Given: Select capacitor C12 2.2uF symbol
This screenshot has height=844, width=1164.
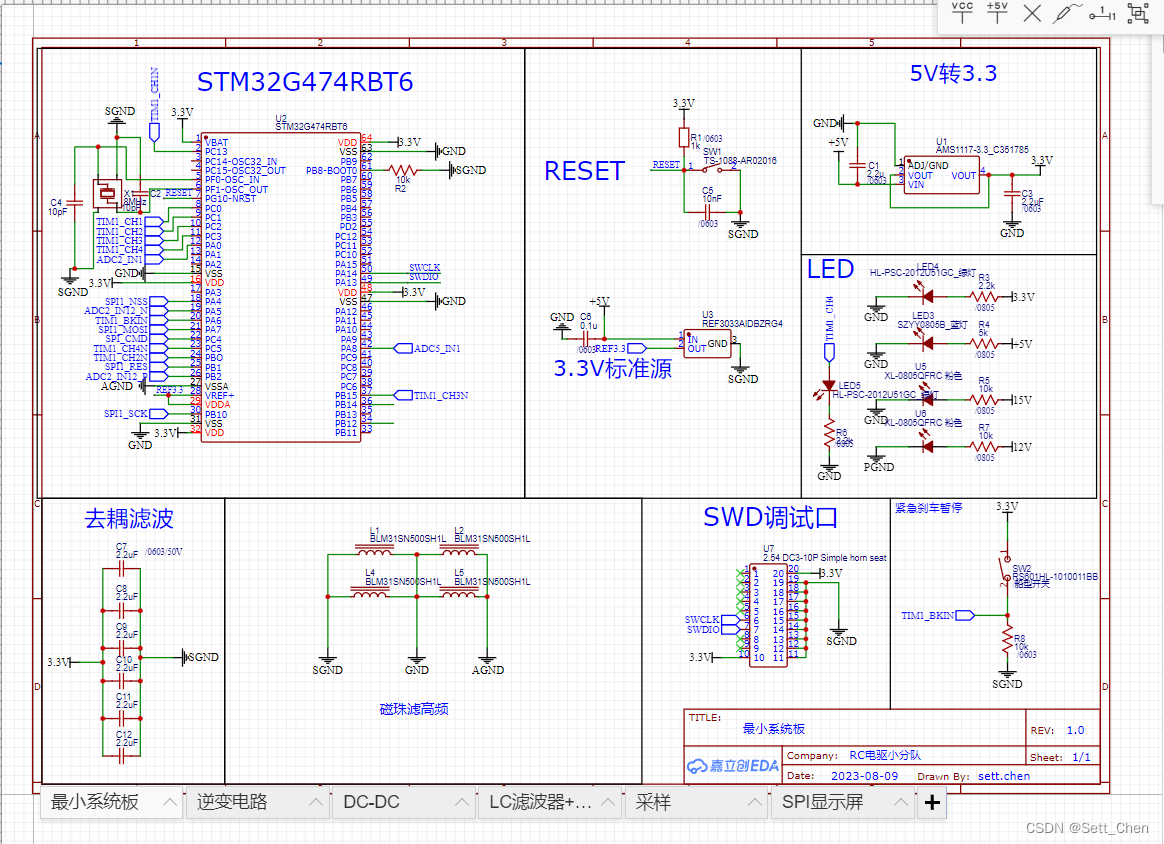Looking at the screenshot, I should click(x=122, y=756).
